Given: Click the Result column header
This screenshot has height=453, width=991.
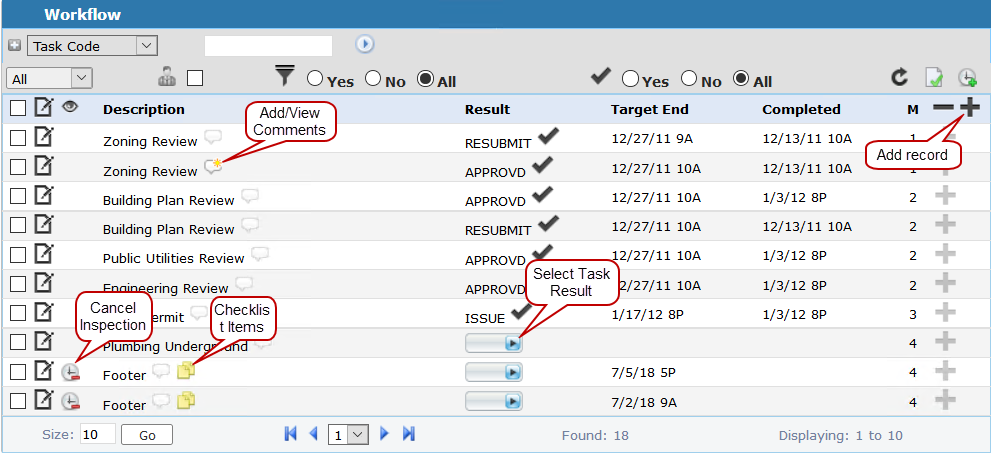Looking at the screenshot, I should tap(487, 109).
